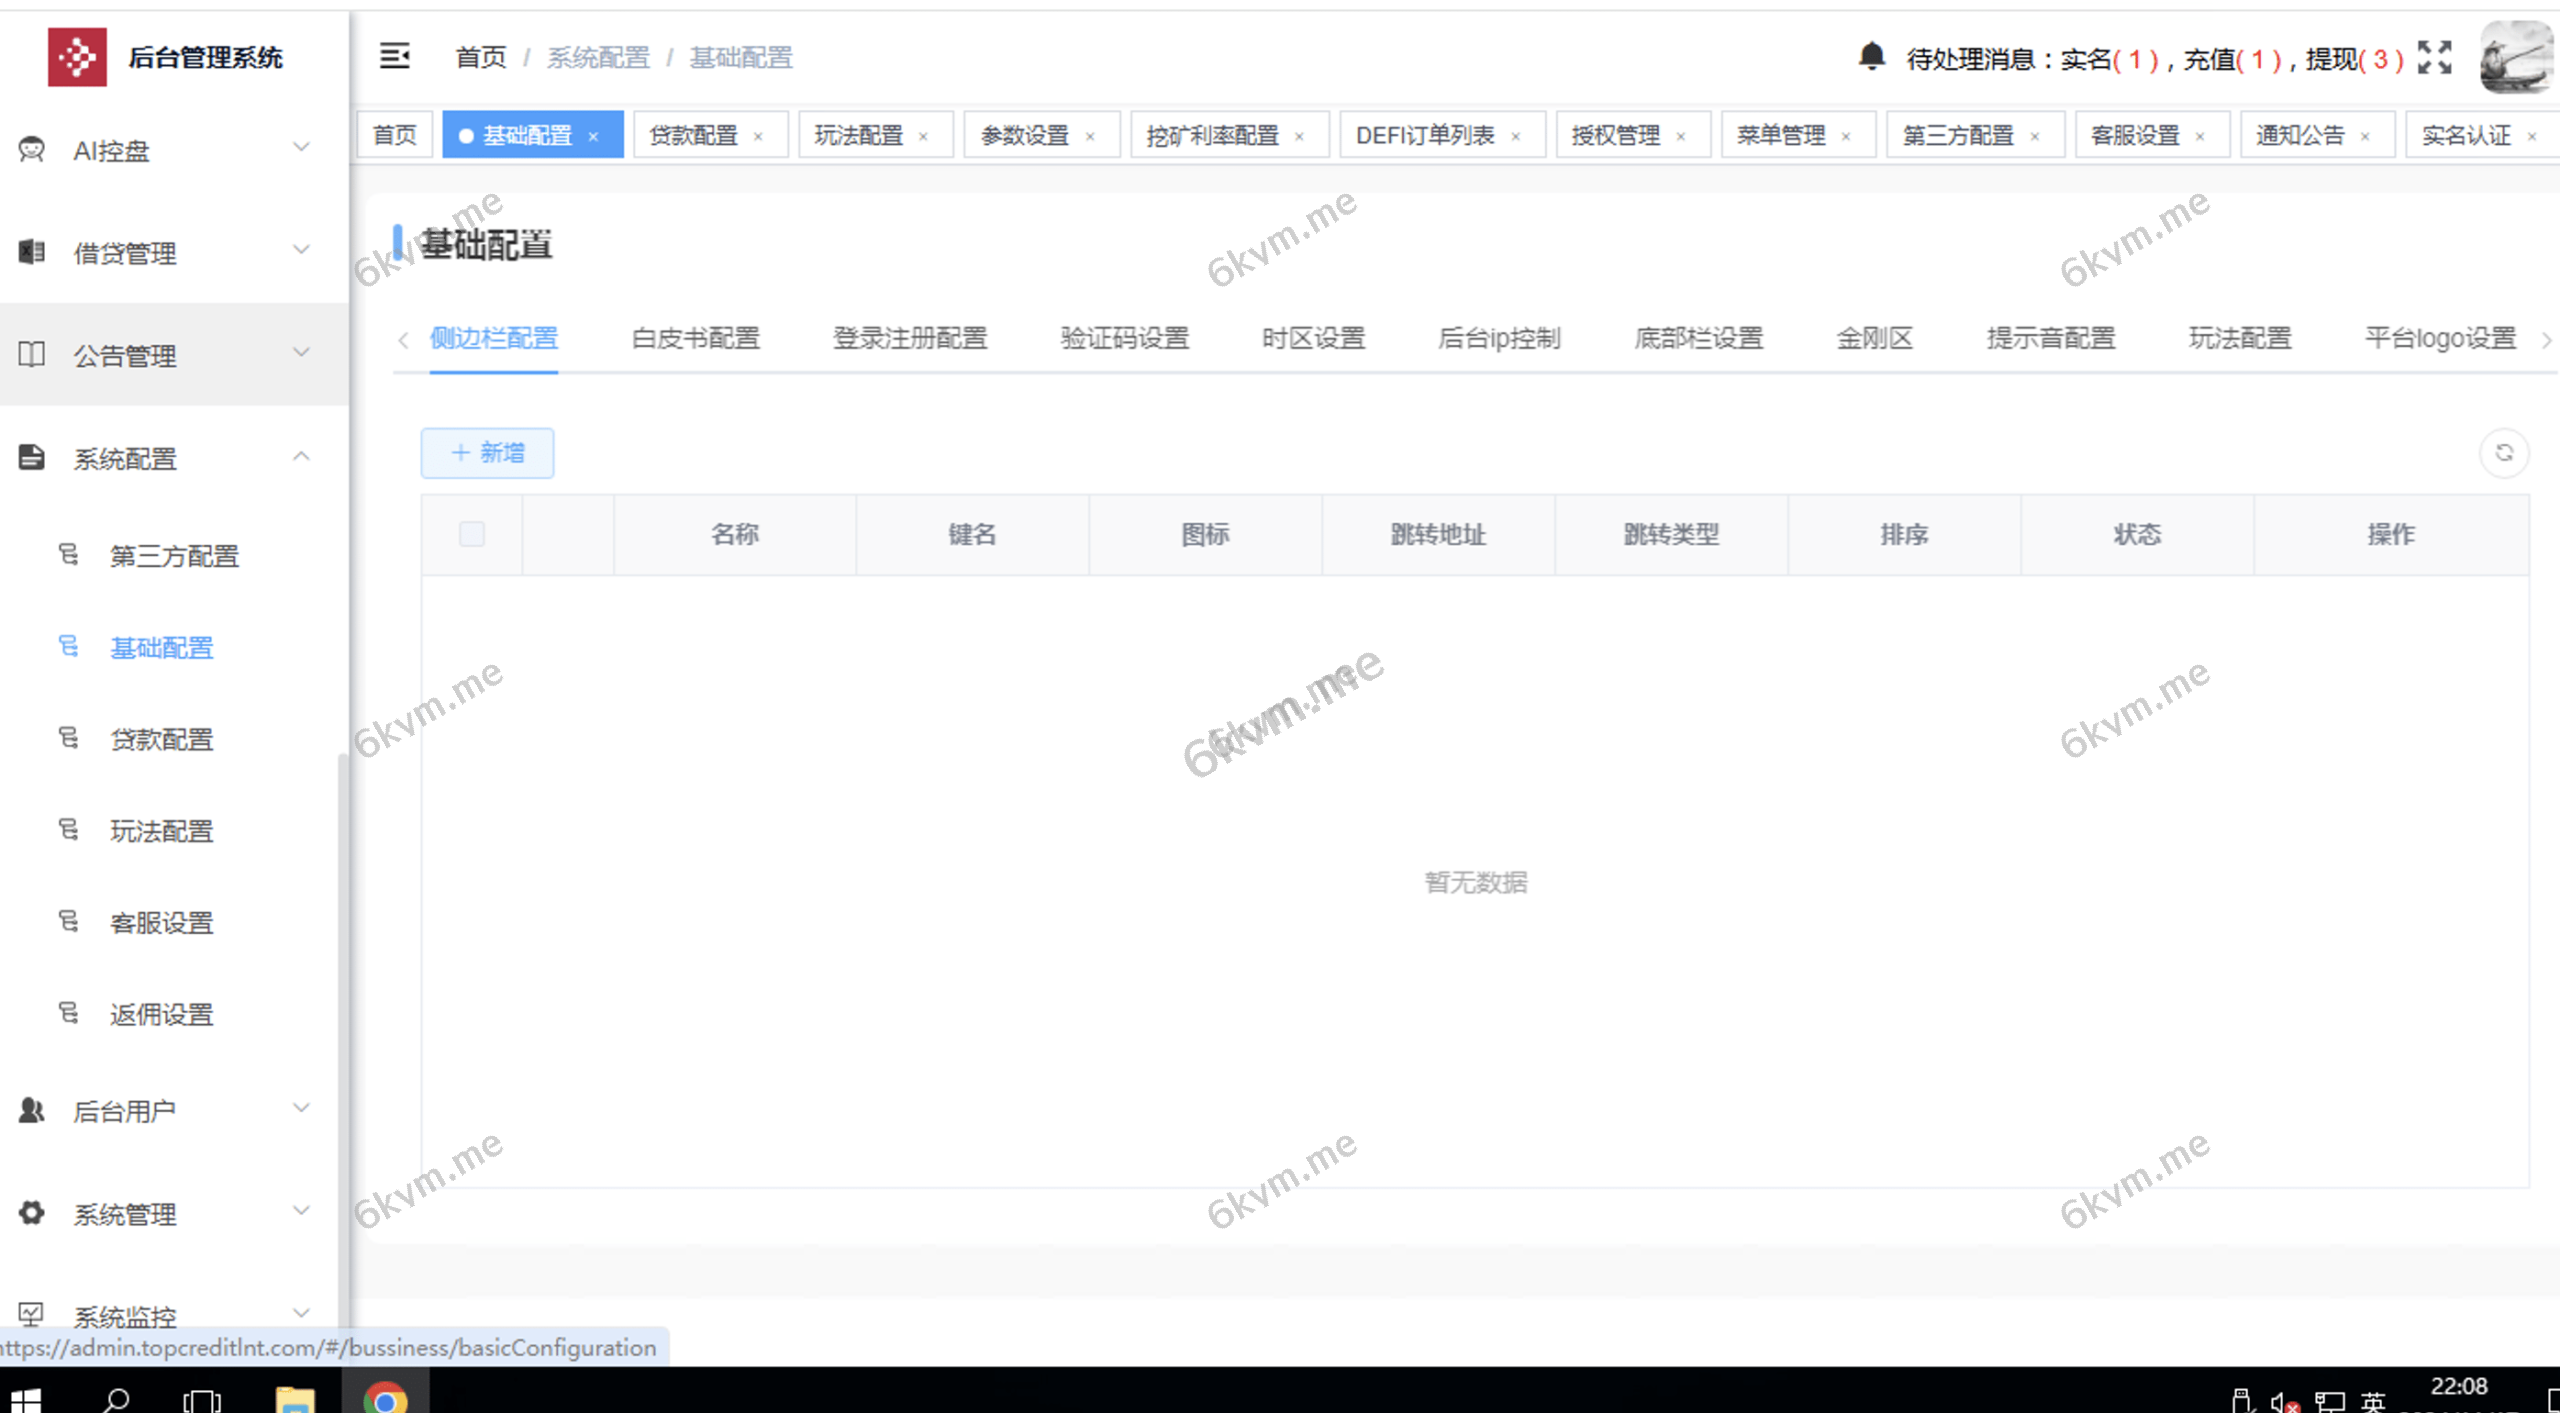Expand the 系统管理 menu chevron
2560x1413 pixels.
point(301,1210)
